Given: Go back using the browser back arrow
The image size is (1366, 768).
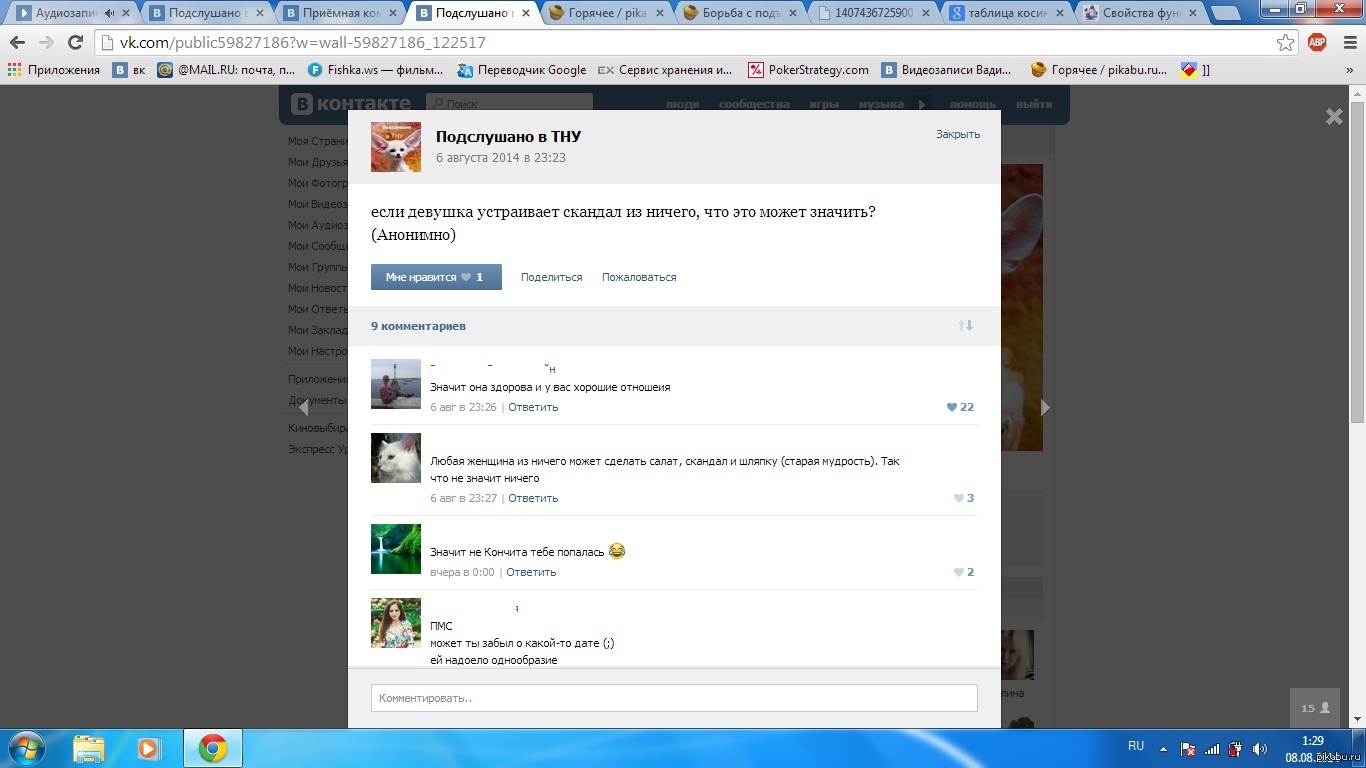Looking at the screenshot, I should click(x=17, y=42).
